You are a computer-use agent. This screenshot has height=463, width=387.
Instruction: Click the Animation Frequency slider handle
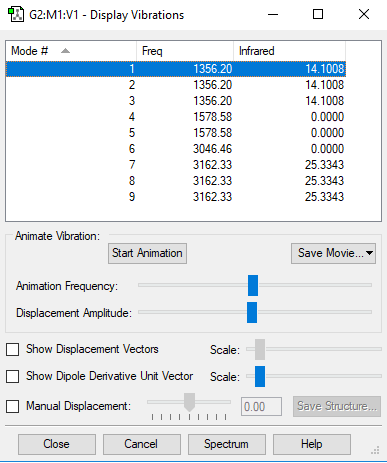pos(253,285)
